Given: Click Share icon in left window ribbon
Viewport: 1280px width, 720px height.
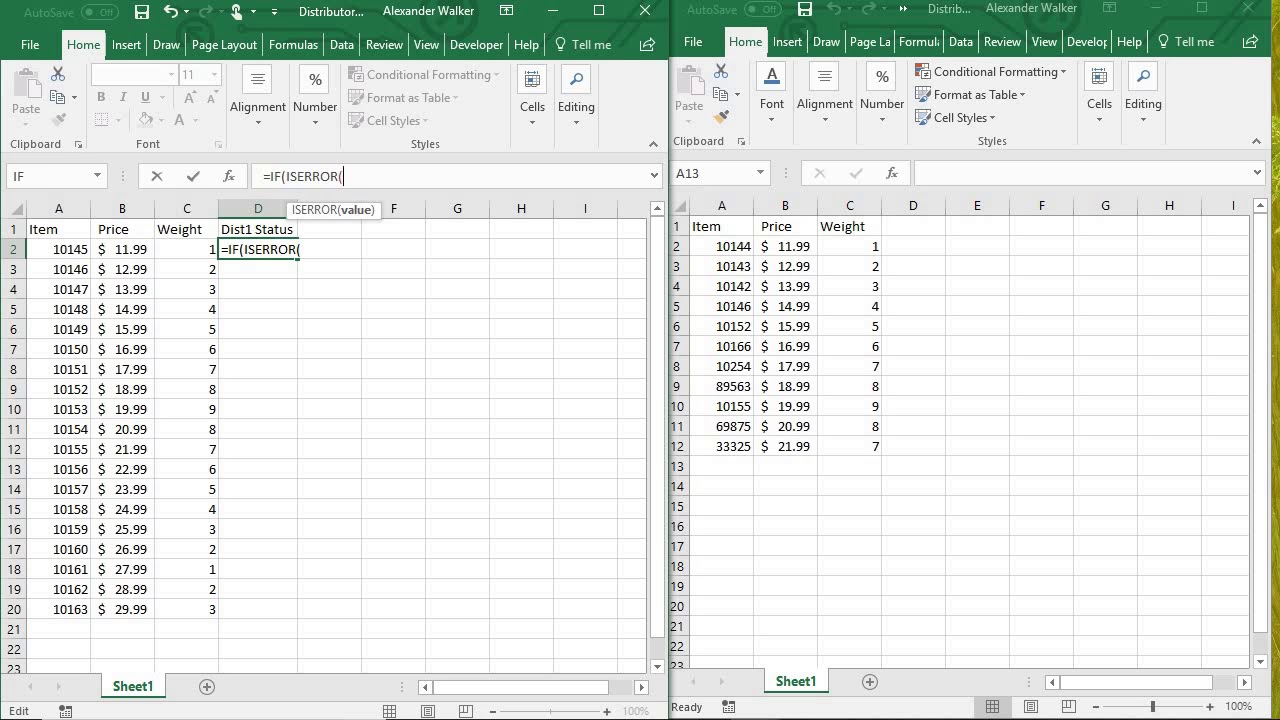Looking at the screenshot, I should (x=647, y=44).
